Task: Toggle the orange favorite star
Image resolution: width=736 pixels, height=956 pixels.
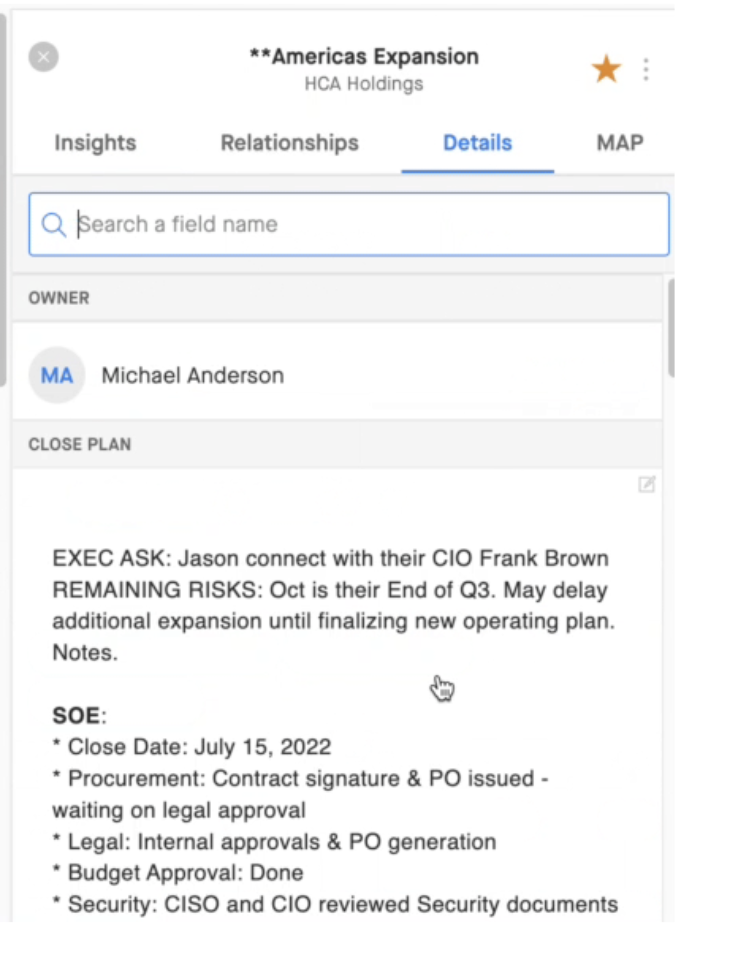Action: pos(606,68)
